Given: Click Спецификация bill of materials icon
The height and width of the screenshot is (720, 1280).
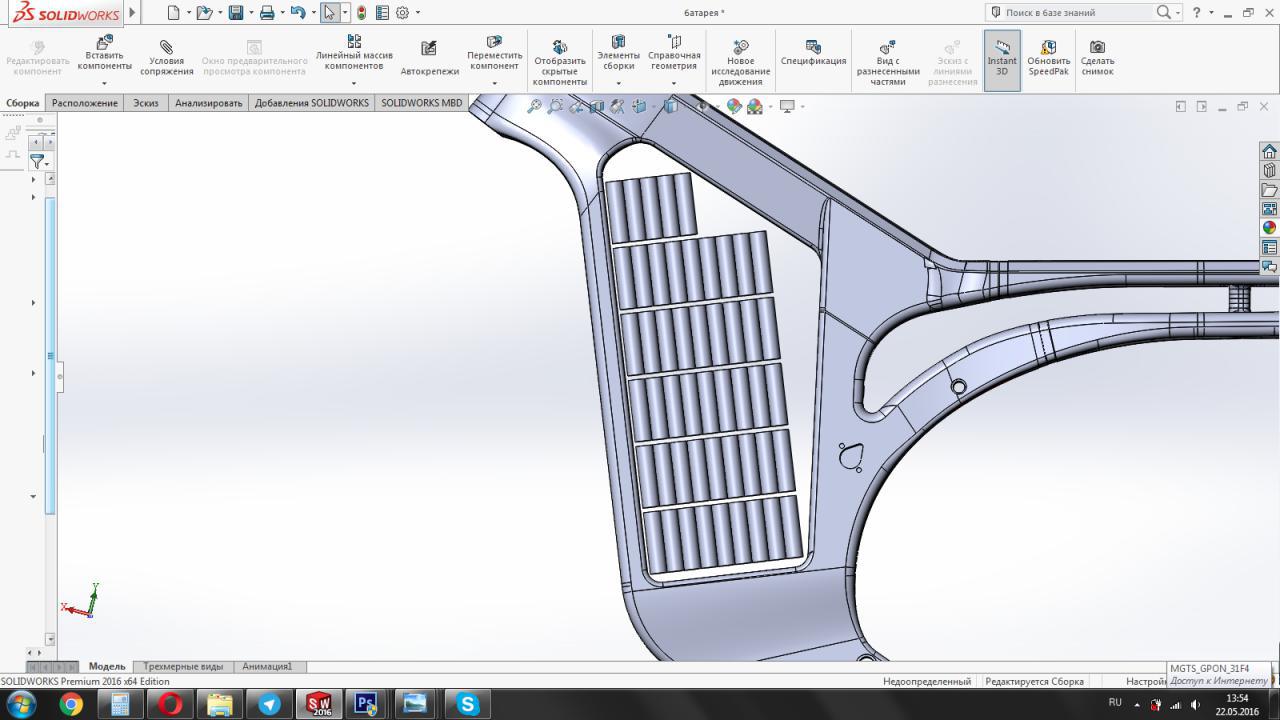Looking at the screenshot, I should (813, 54).
